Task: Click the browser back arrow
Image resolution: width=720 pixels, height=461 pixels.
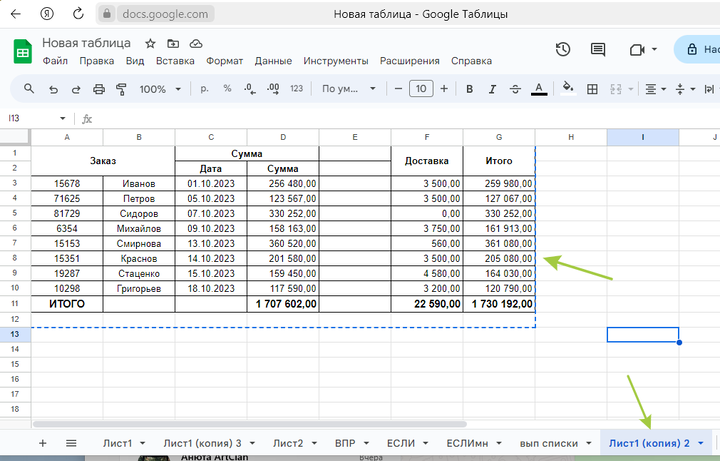Action: tap(16, 14)
